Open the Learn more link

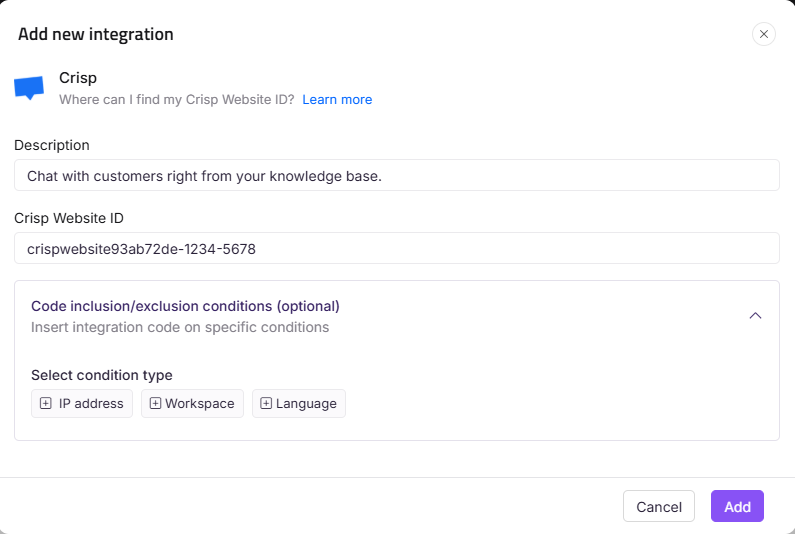click(x=337, y=99)
